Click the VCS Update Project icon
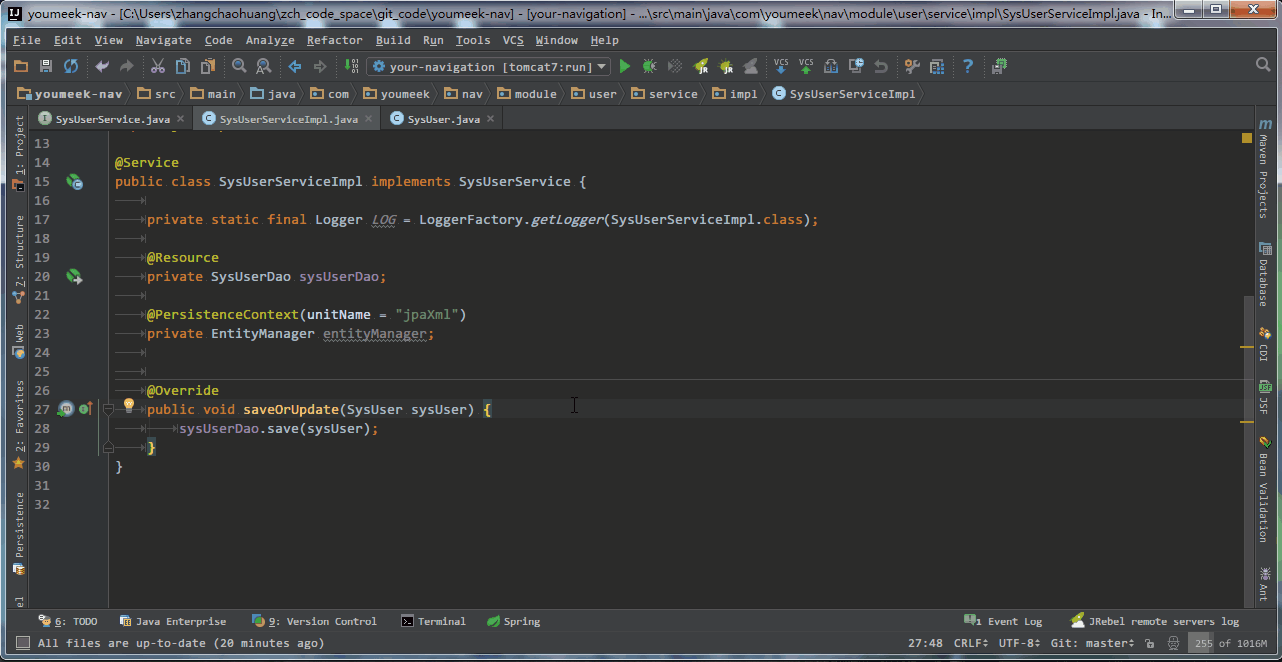 tap(781, 67)
